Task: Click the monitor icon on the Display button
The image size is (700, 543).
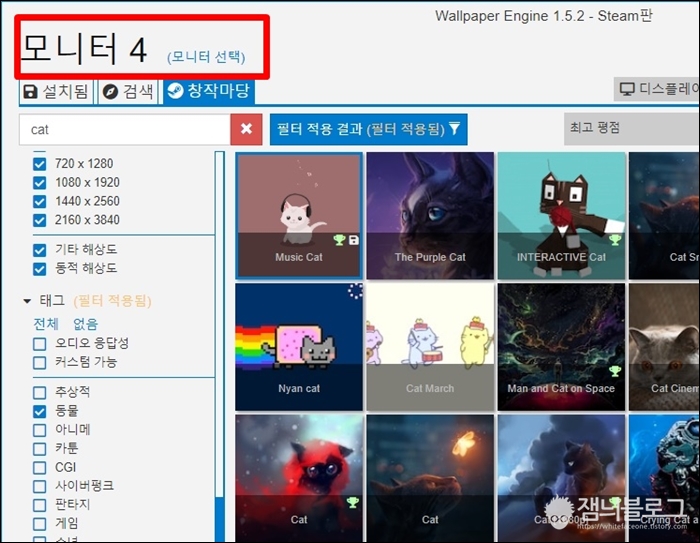Action: click(x=627, y=89)
